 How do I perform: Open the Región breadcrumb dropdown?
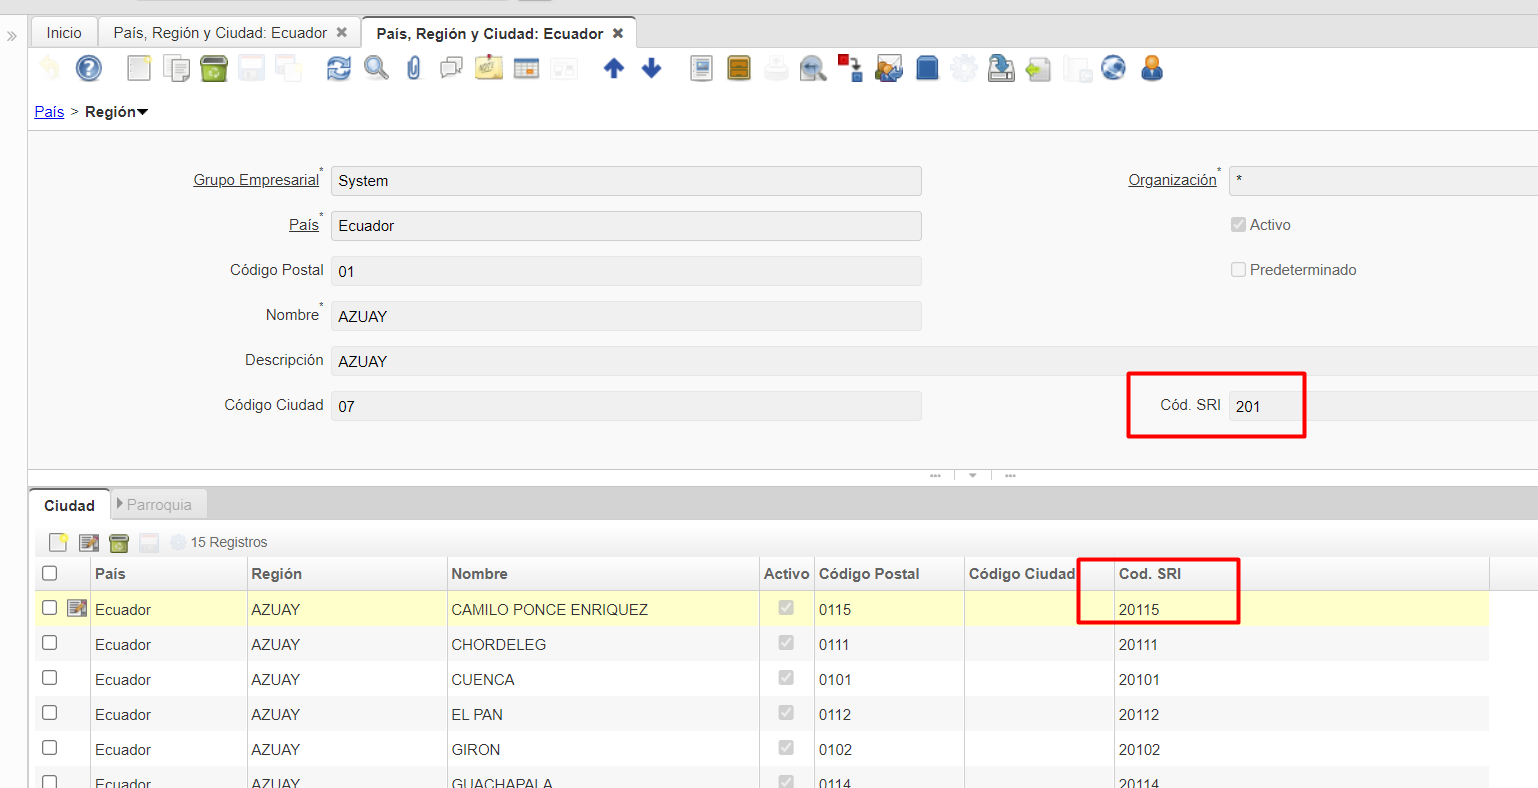coord(117,112)
